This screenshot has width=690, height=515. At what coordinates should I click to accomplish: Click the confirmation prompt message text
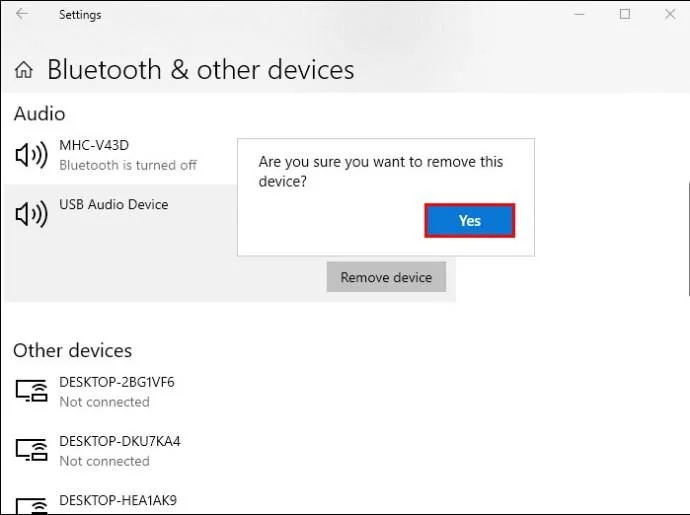pyautogui.click(x=381, y=171)
